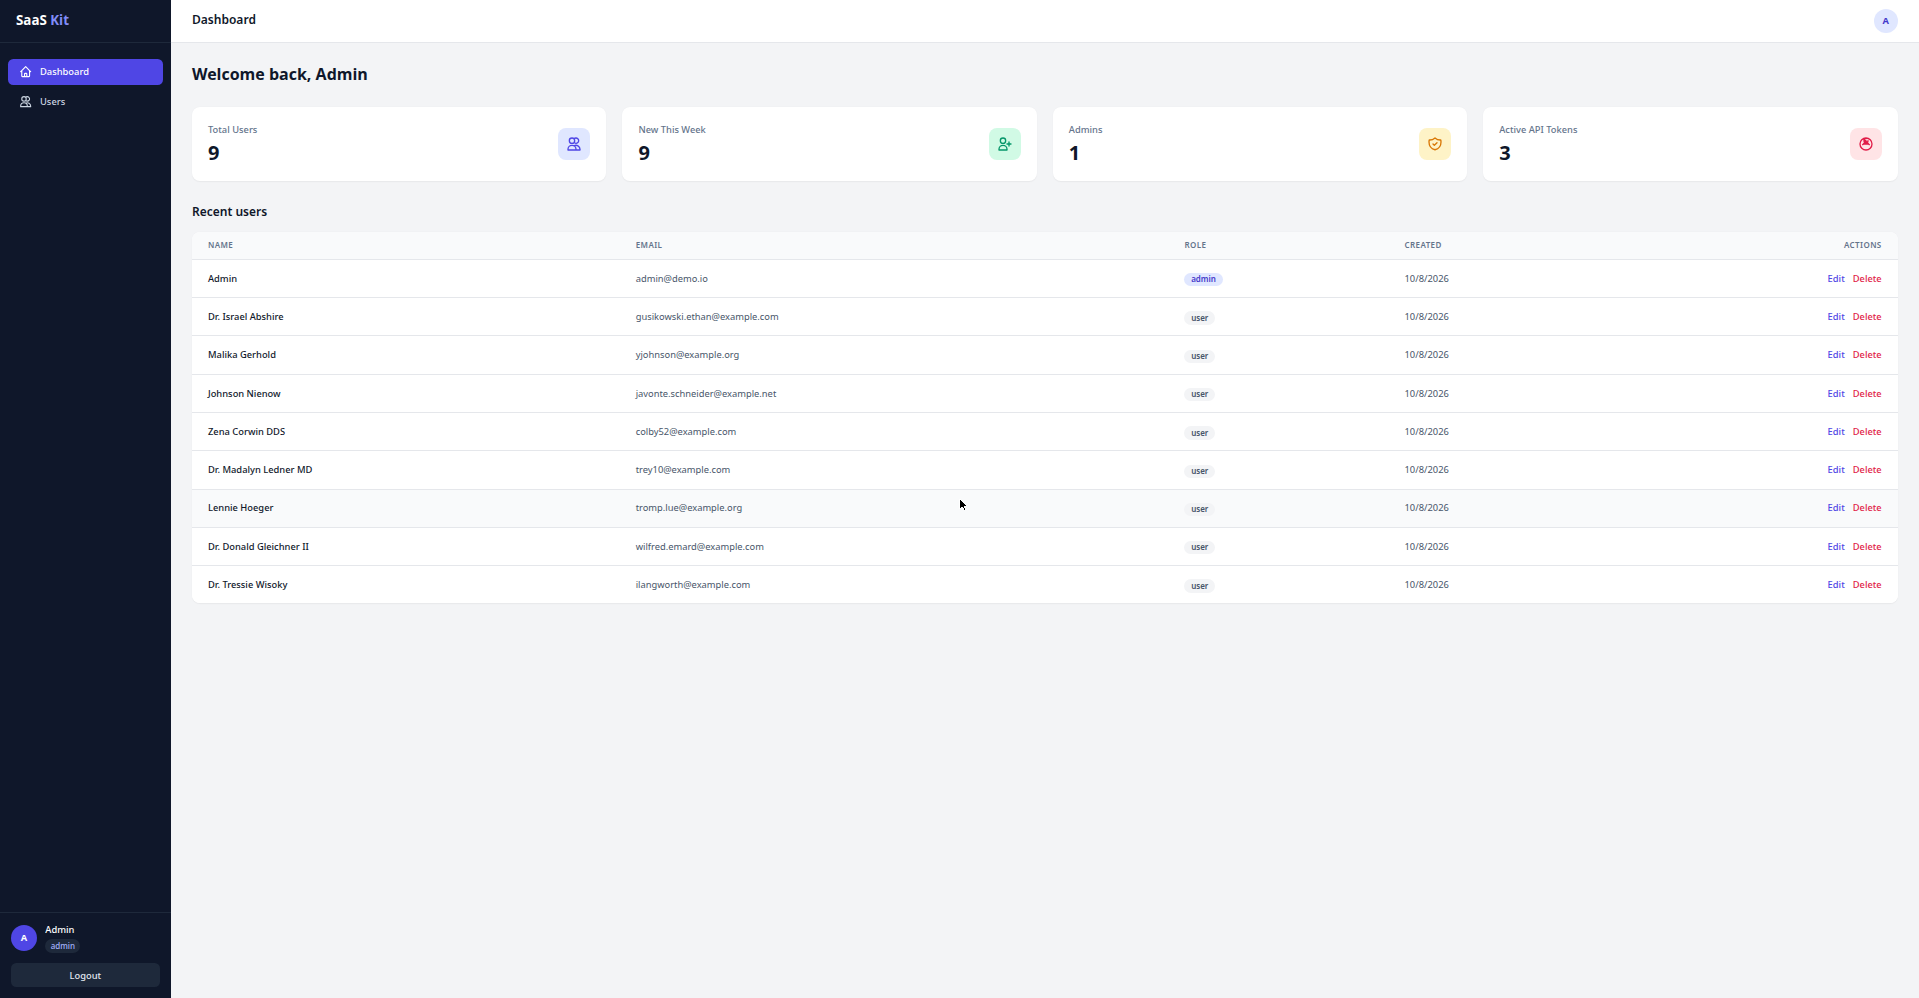Edit Johnson Nienow

1836,394
